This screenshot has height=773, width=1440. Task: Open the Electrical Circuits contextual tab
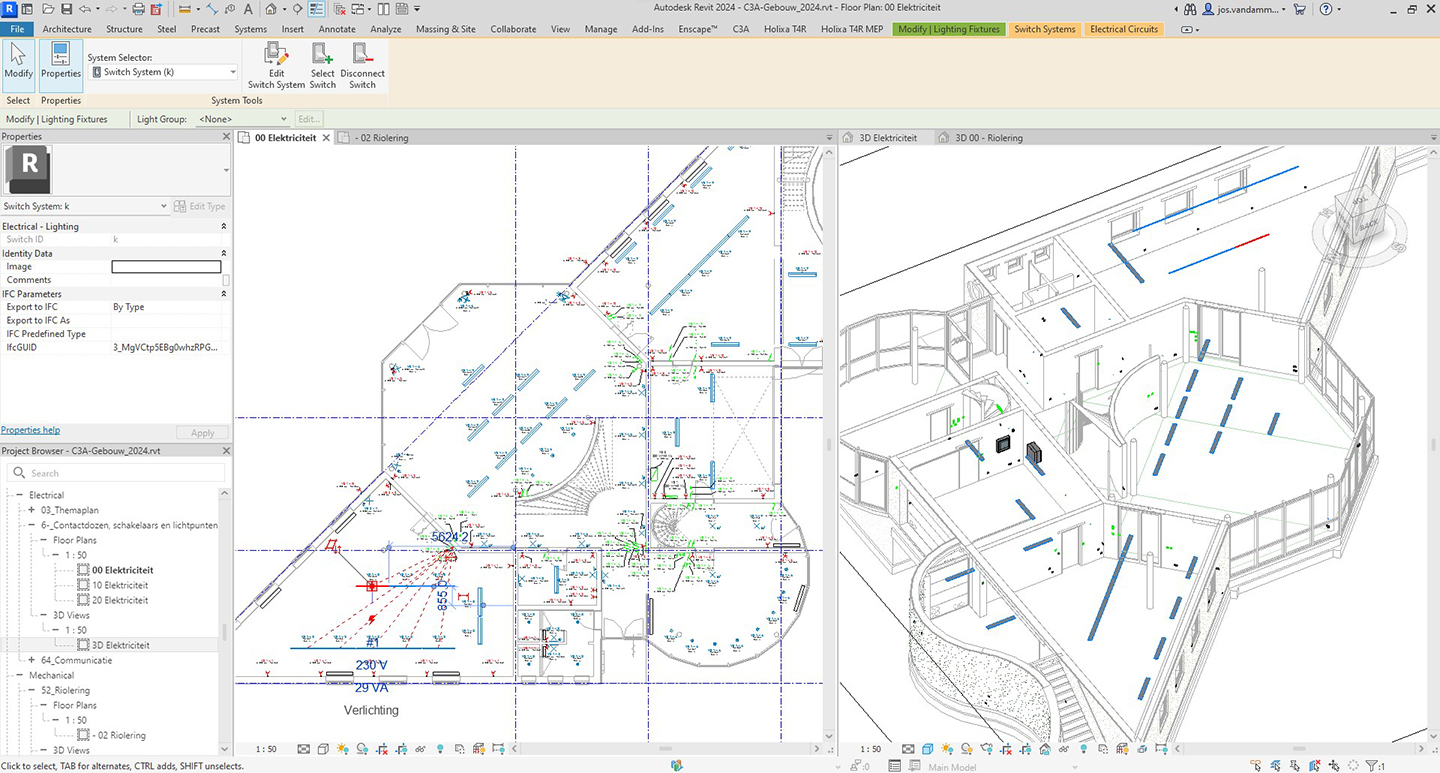(x=1124, y=29)
